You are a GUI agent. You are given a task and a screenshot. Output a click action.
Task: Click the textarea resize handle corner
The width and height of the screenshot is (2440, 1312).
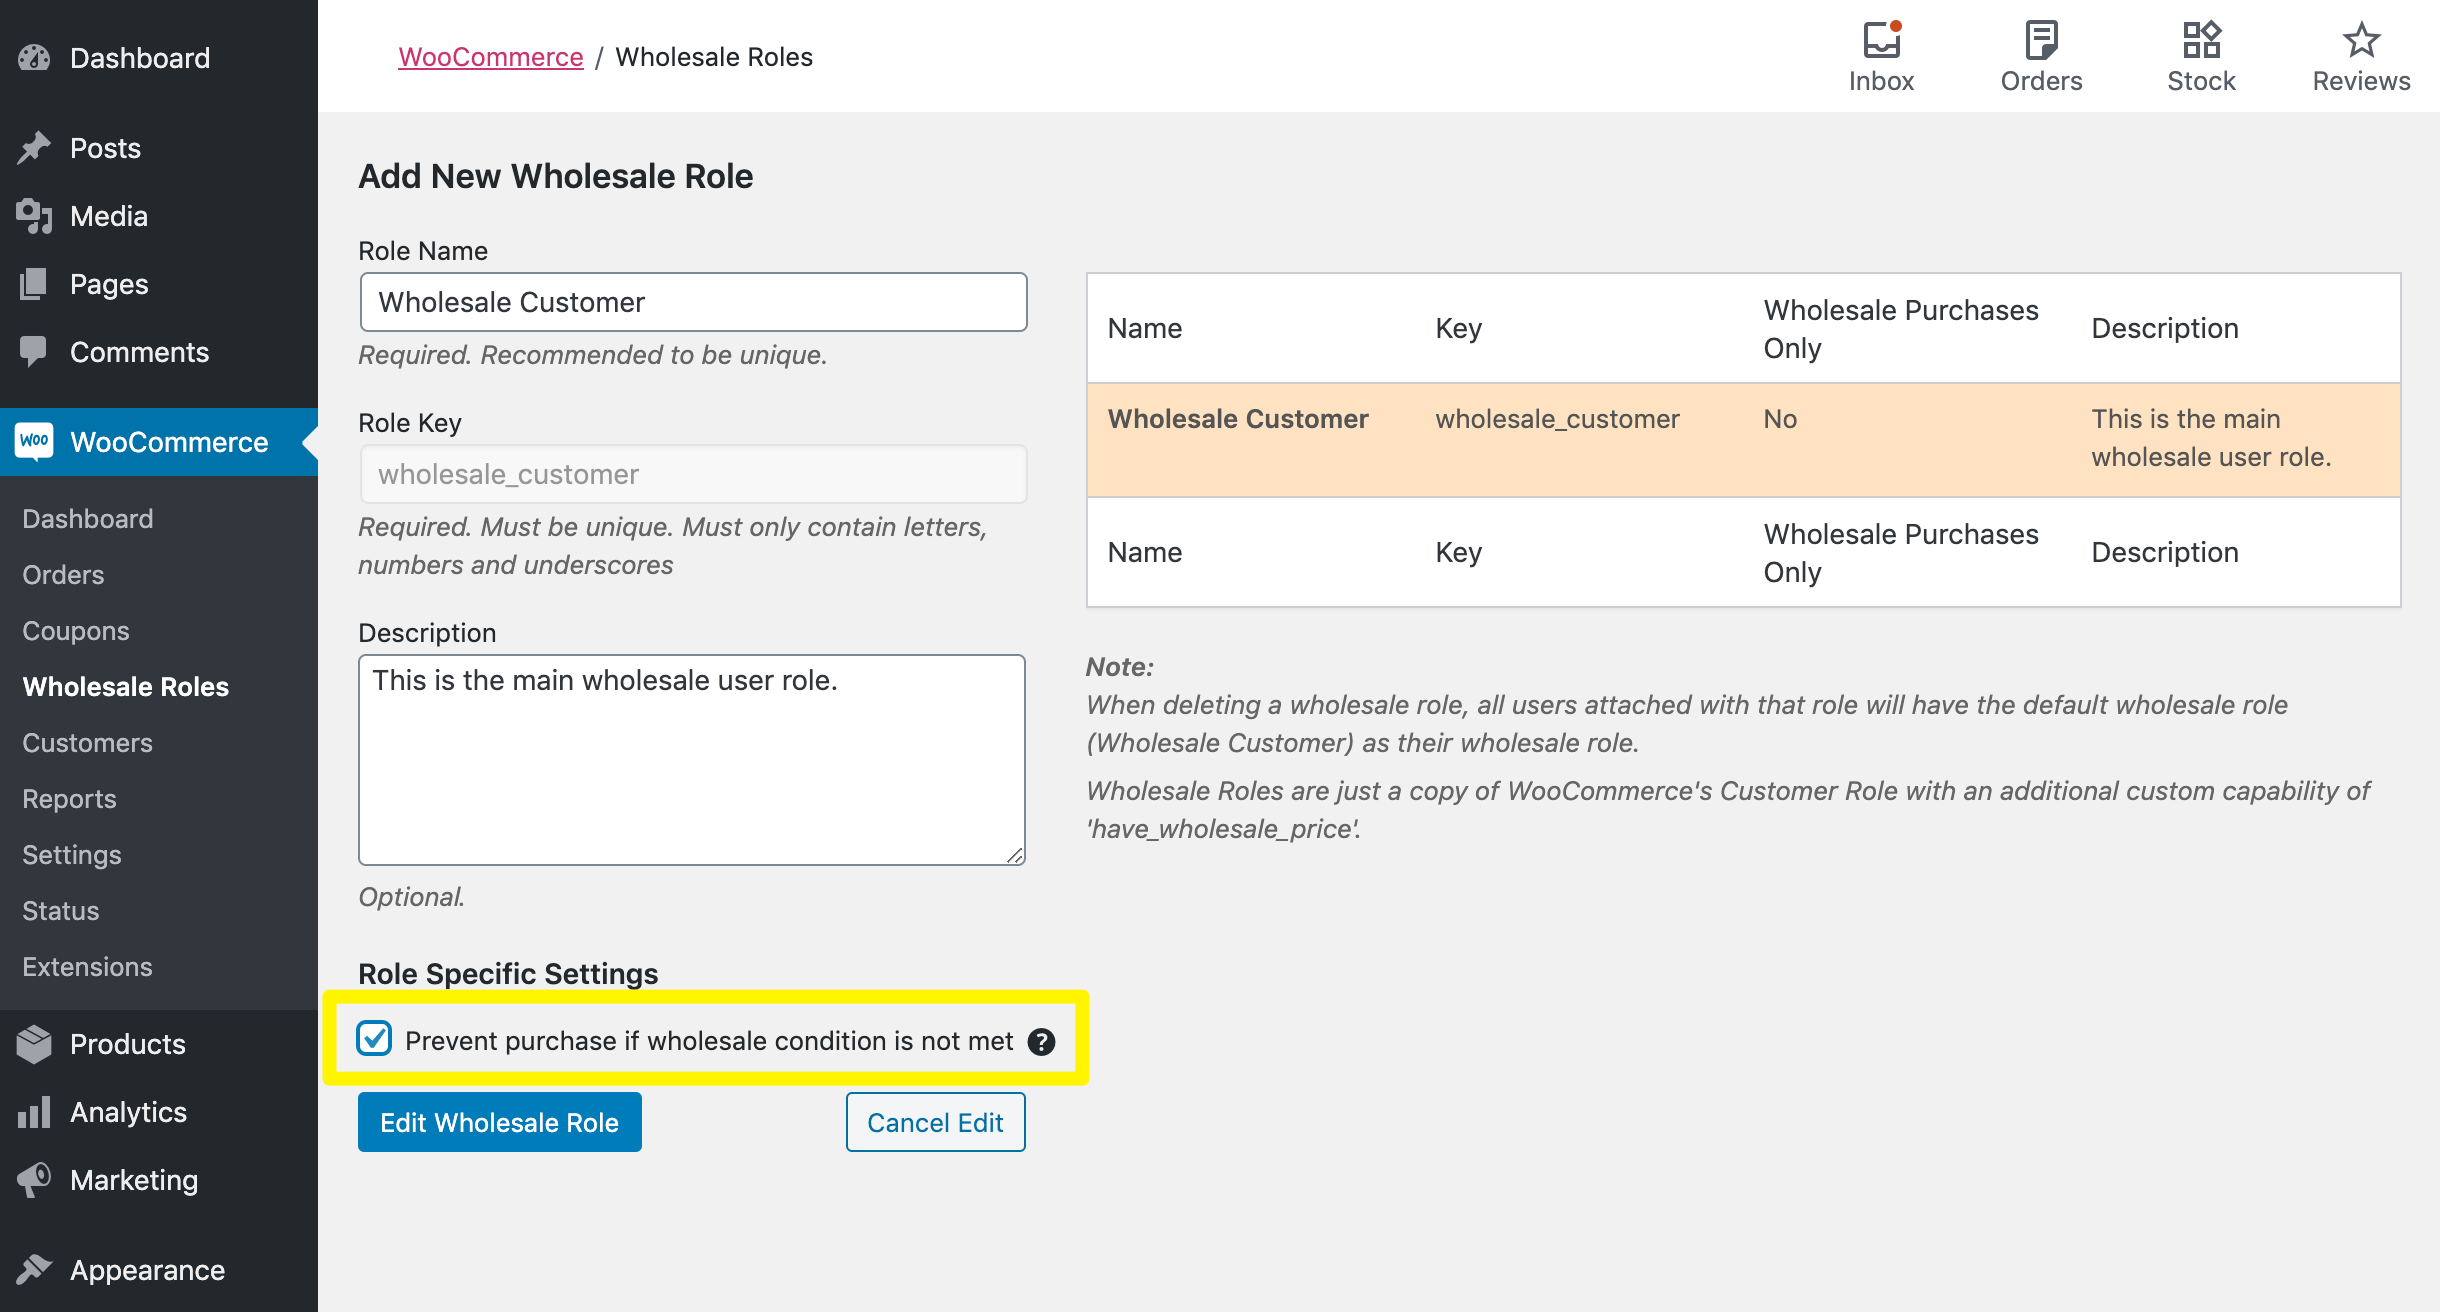[x=1015, y=855]
